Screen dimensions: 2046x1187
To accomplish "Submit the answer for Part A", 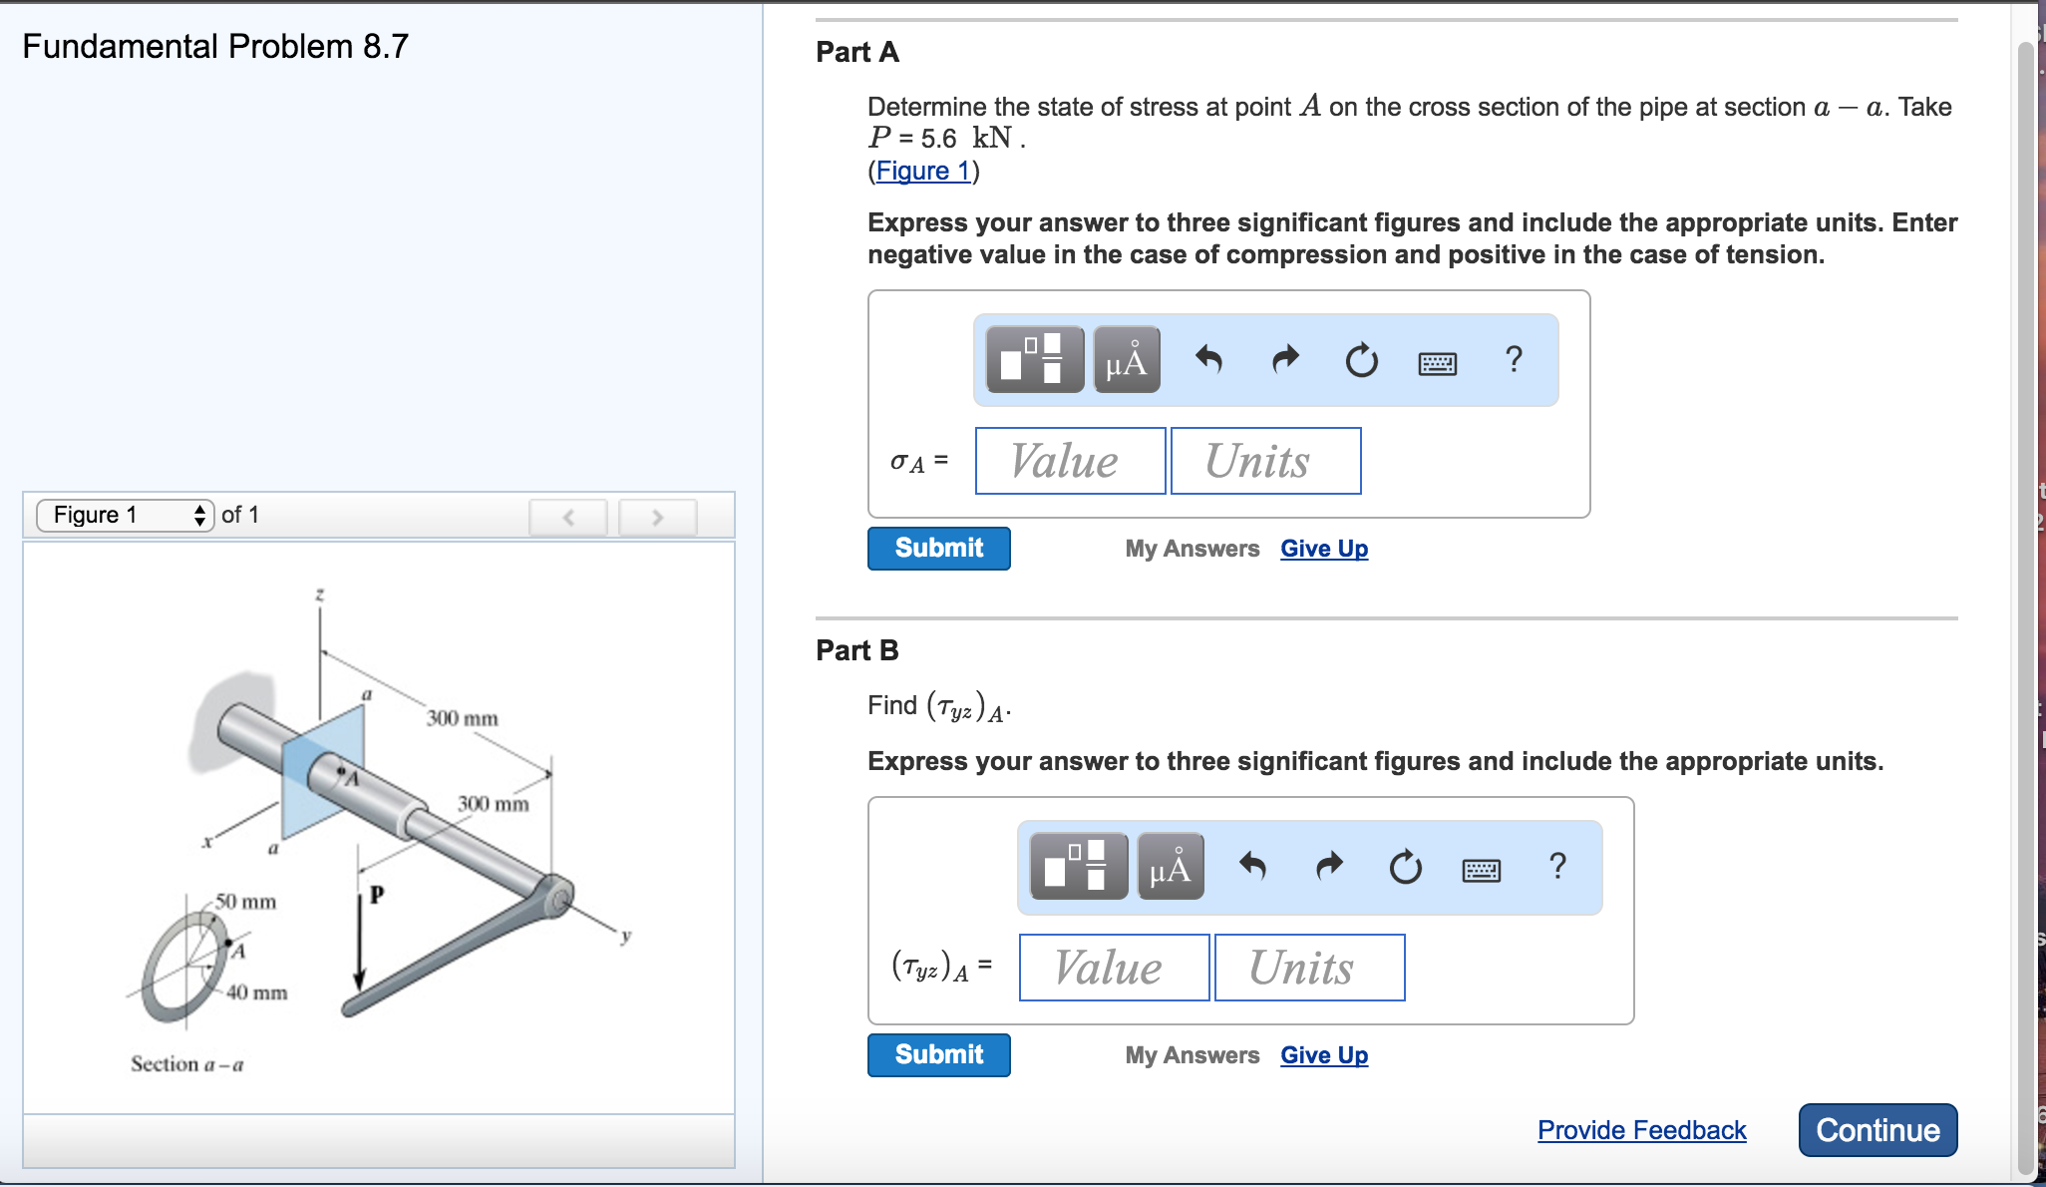I will pos(938,548).
